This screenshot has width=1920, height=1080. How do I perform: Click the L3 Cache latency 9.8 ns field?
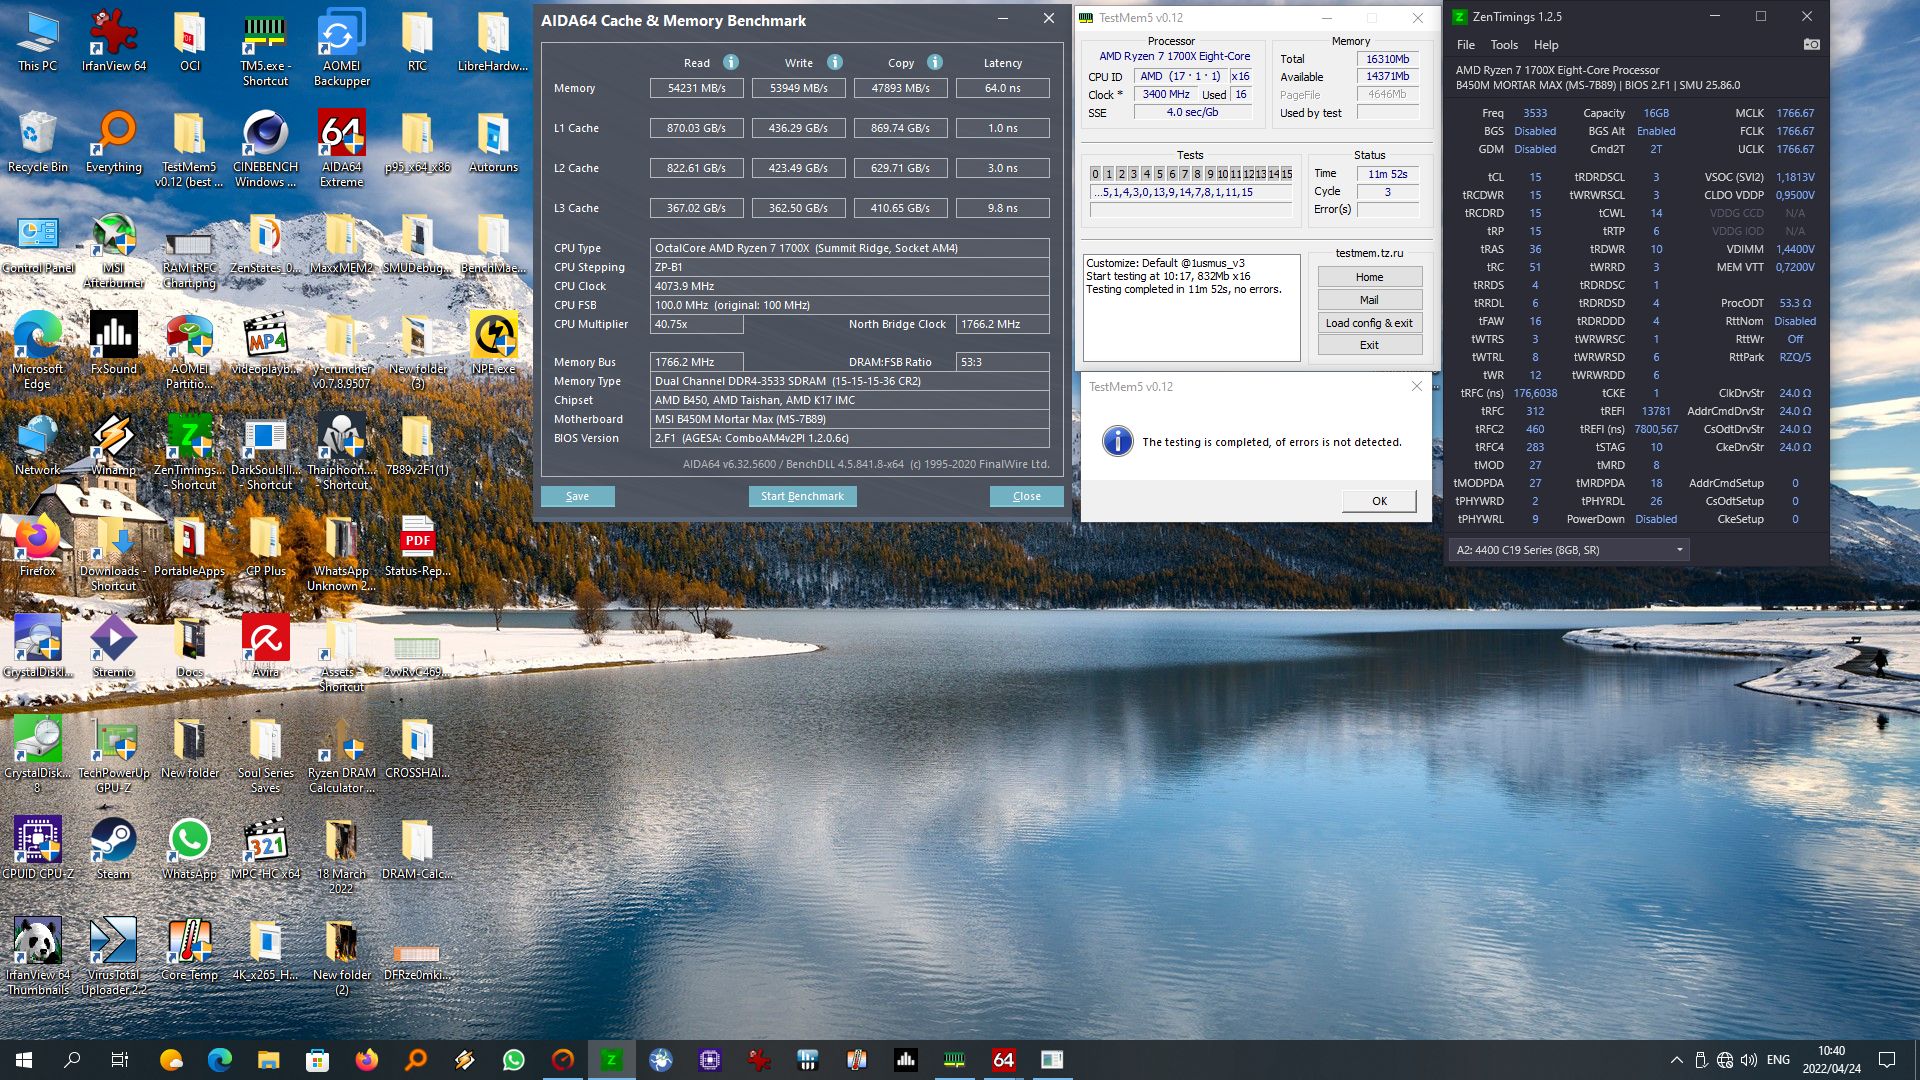(1002, 208)
